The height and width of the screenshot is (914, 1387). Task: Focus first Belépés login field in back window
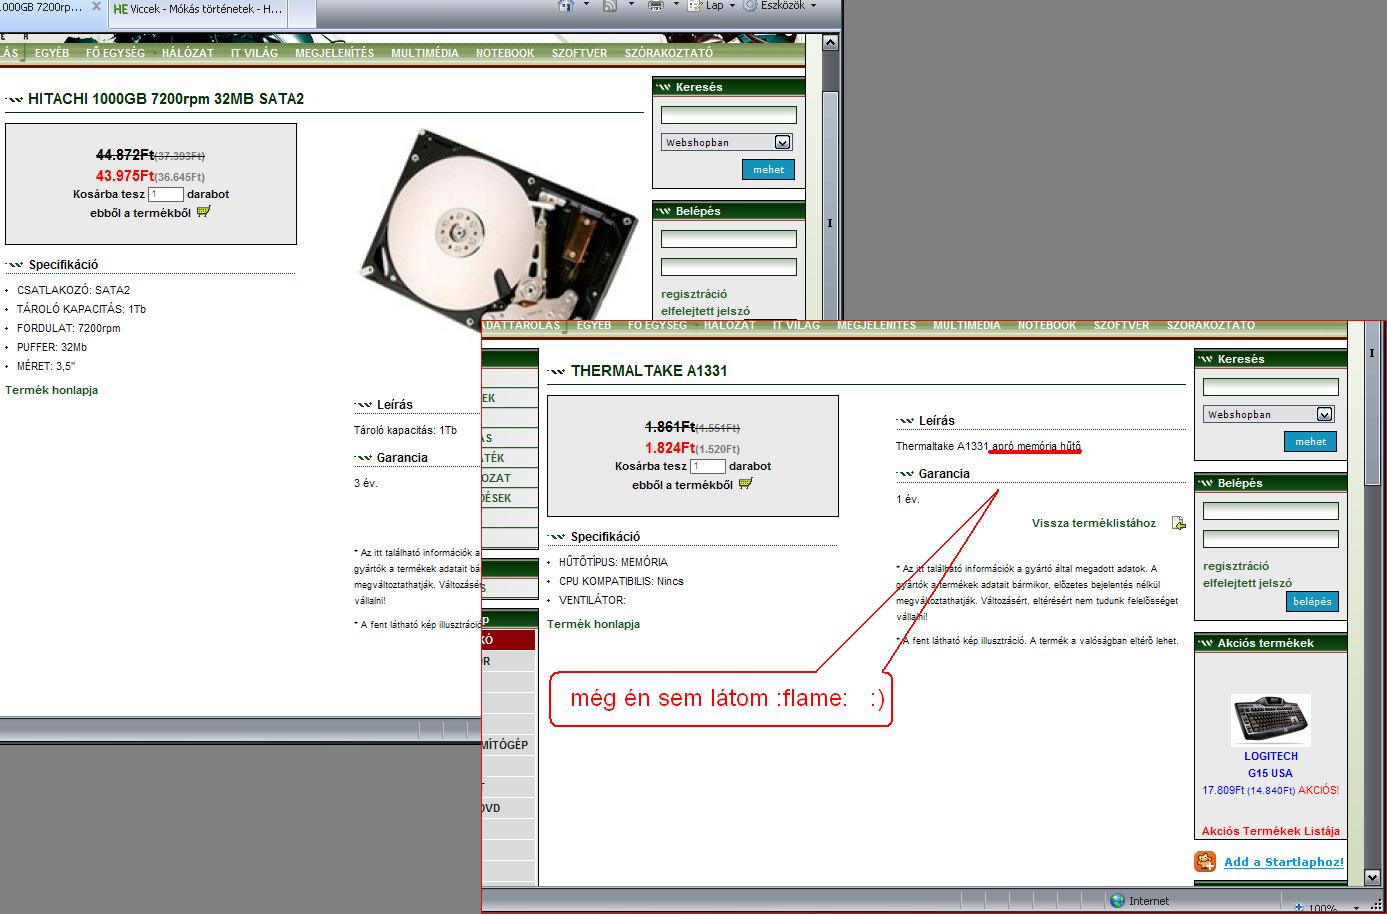(x=729, y=239)
